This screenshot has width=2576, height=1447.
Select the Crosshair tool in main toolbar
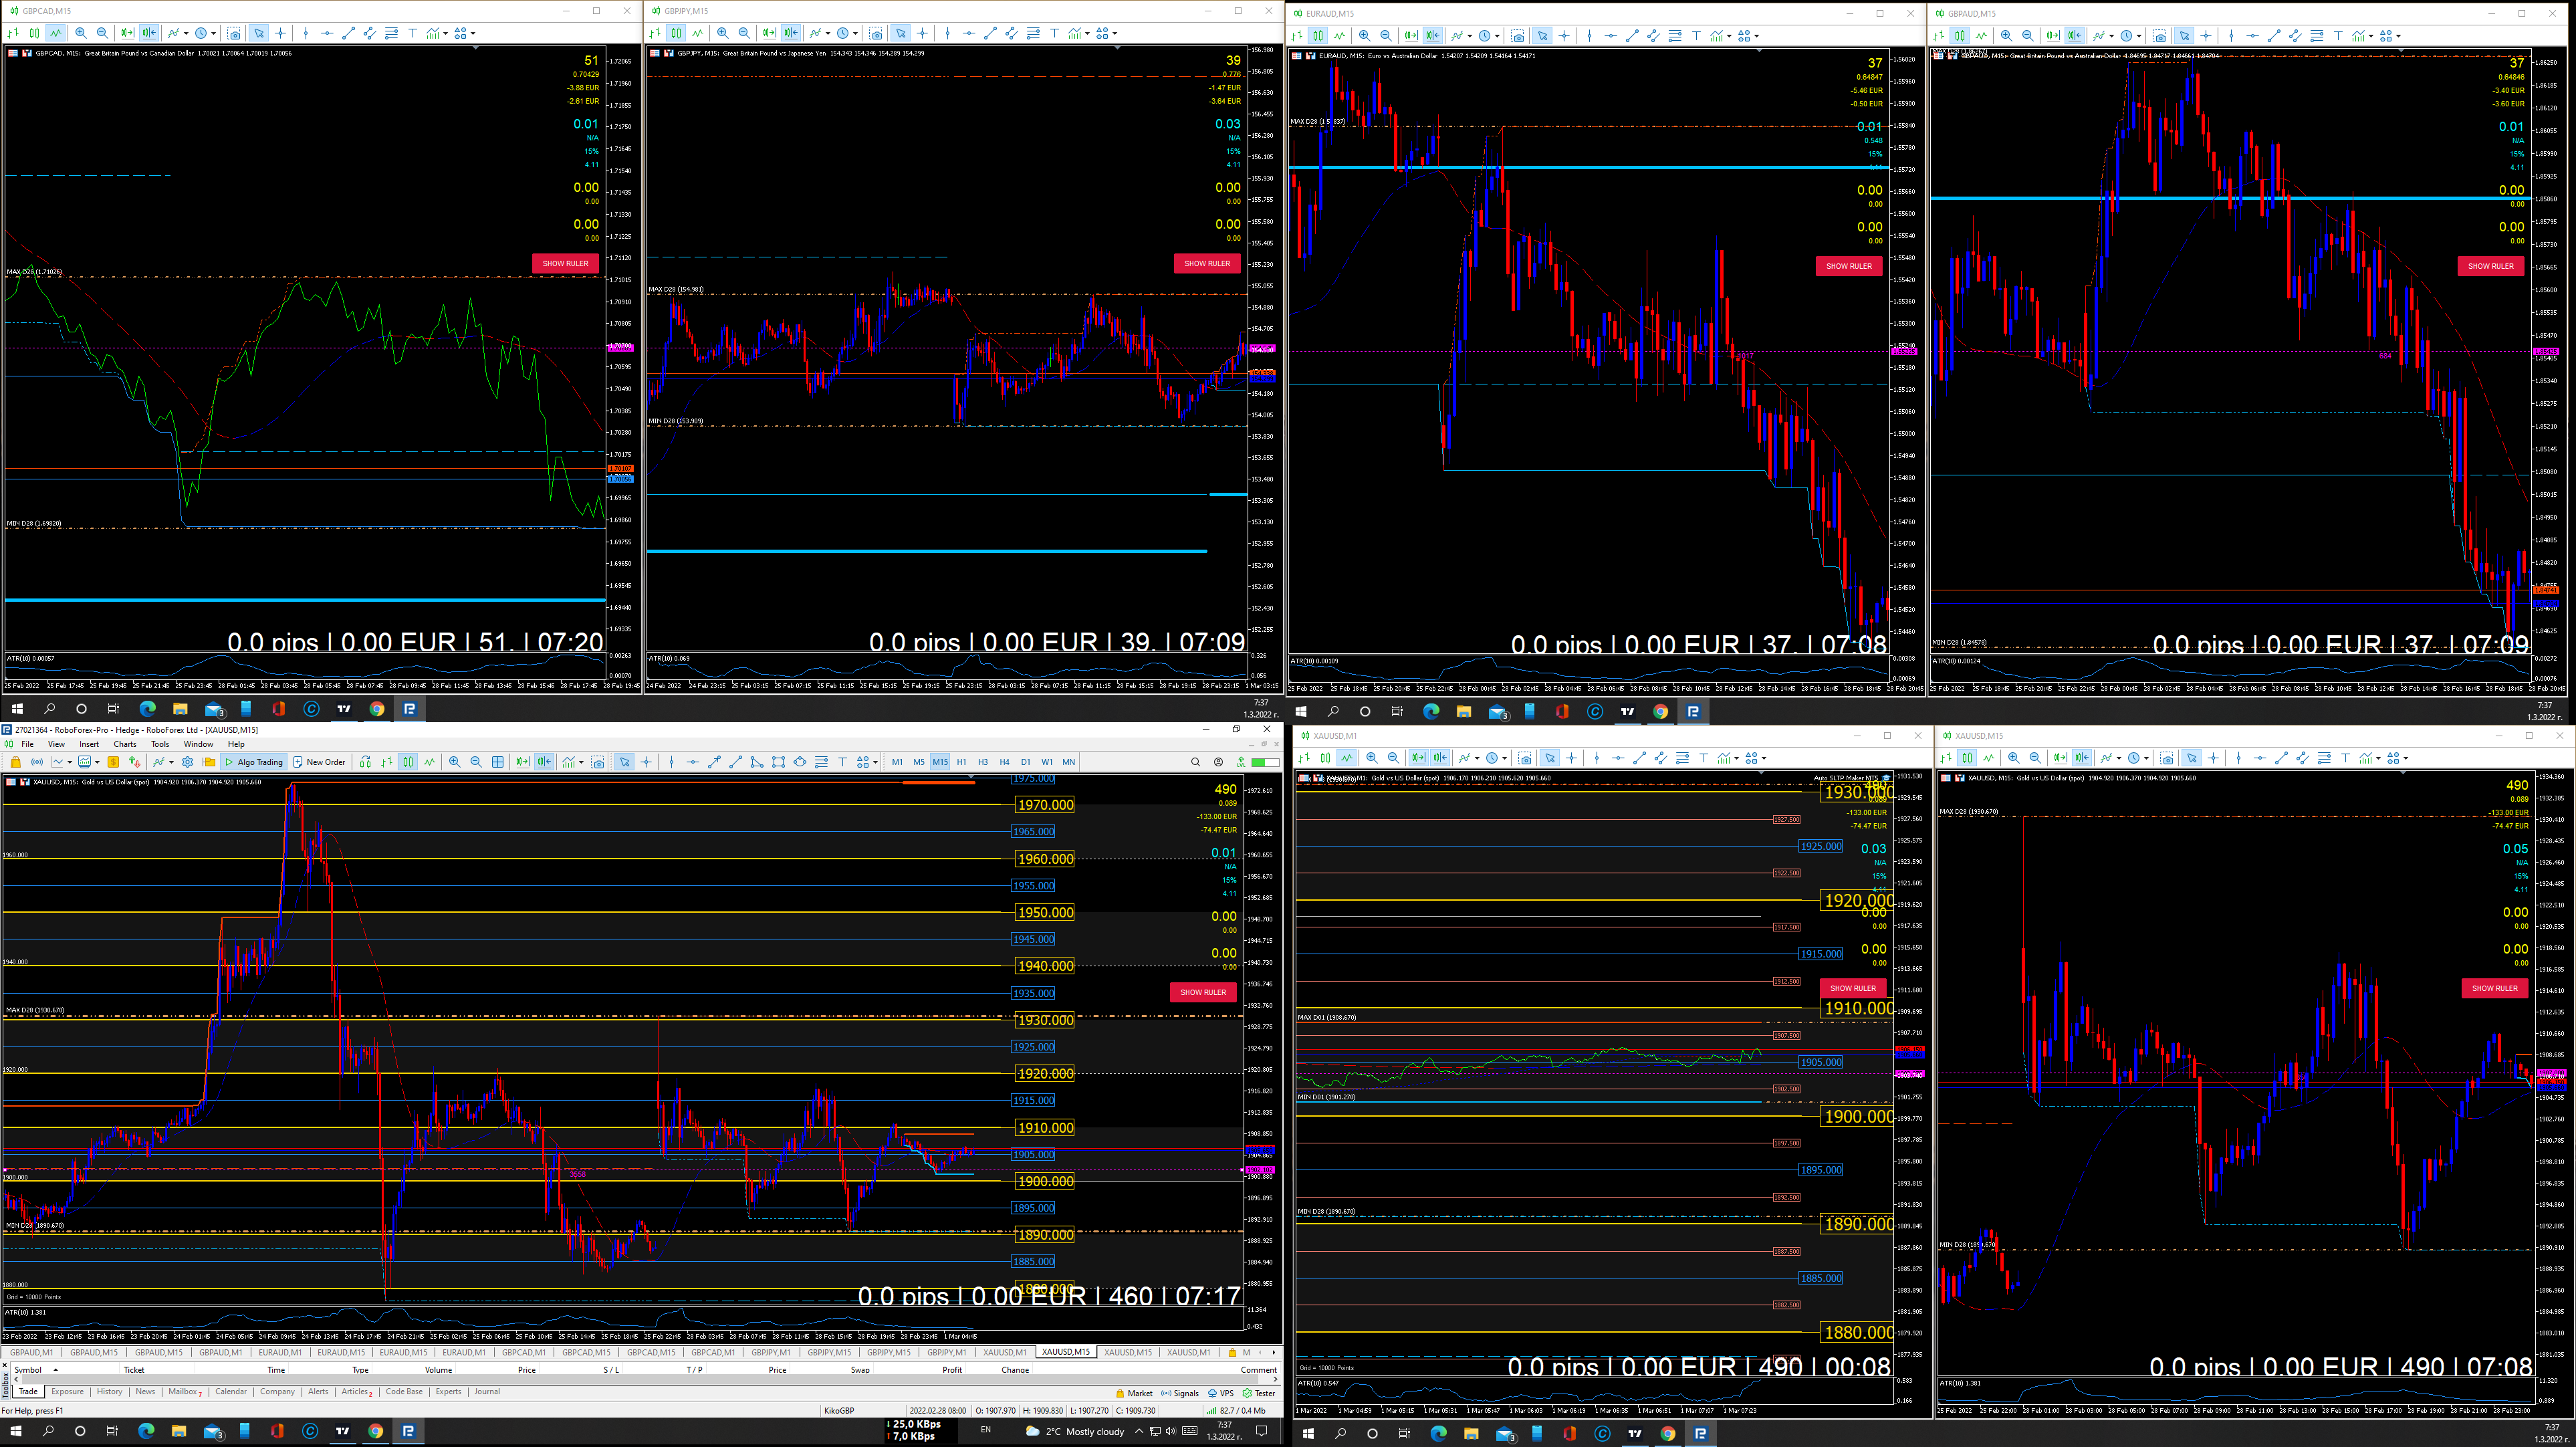pyautogui.click(x=646, y=762)
